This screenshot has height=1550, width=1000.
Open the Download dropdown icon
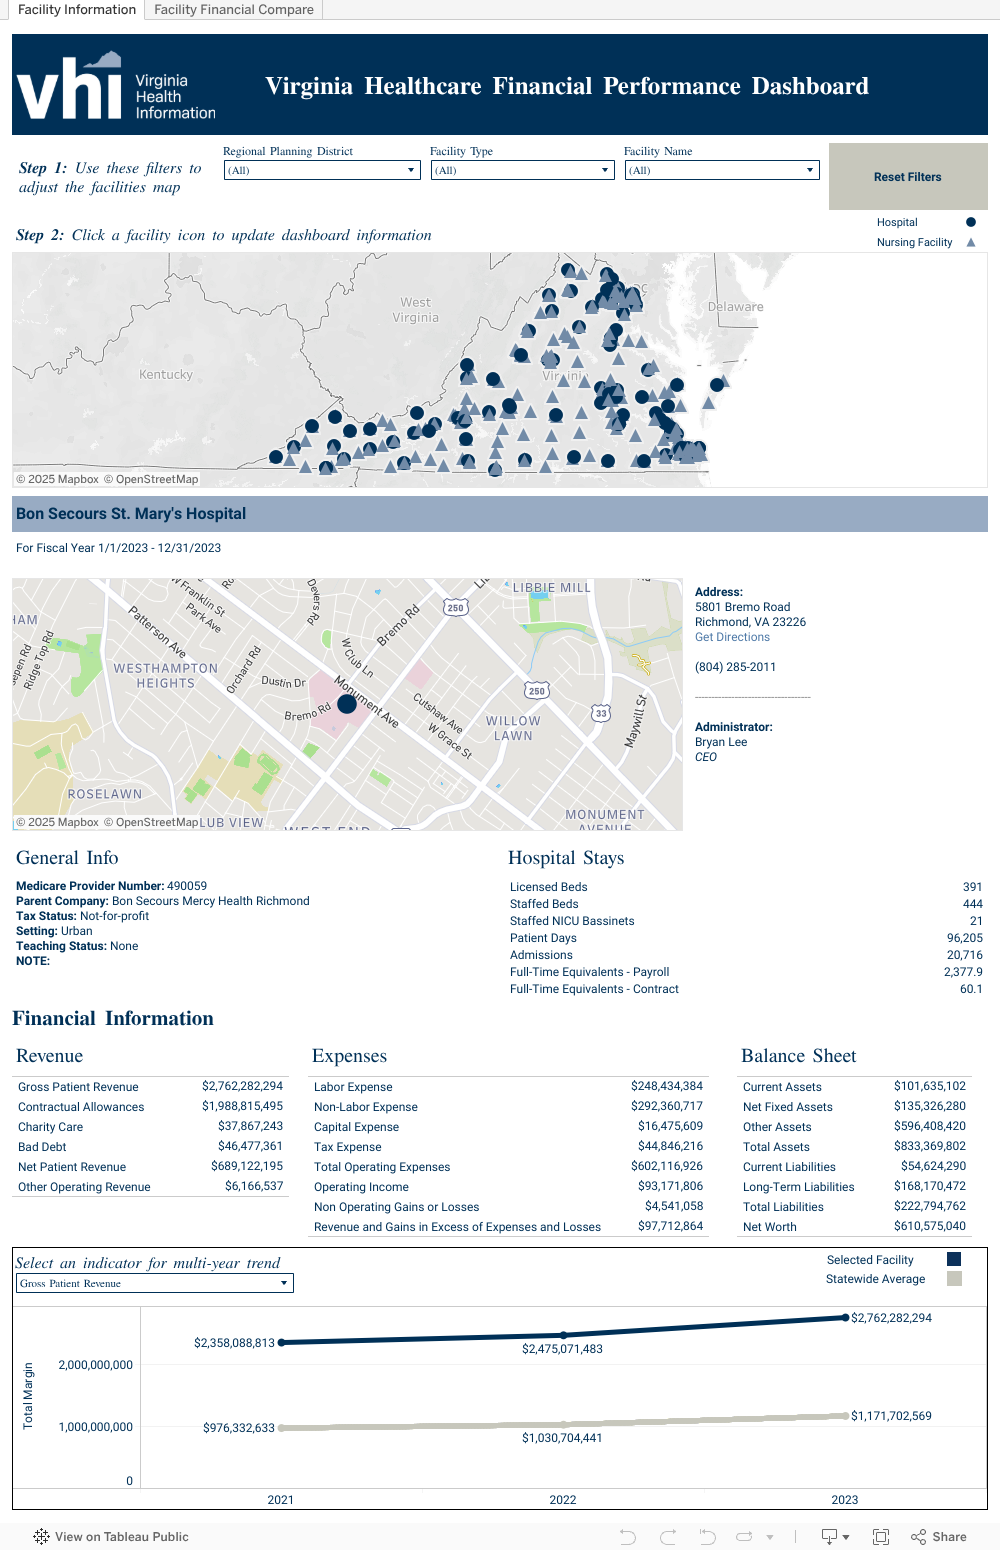point(835,1537)
